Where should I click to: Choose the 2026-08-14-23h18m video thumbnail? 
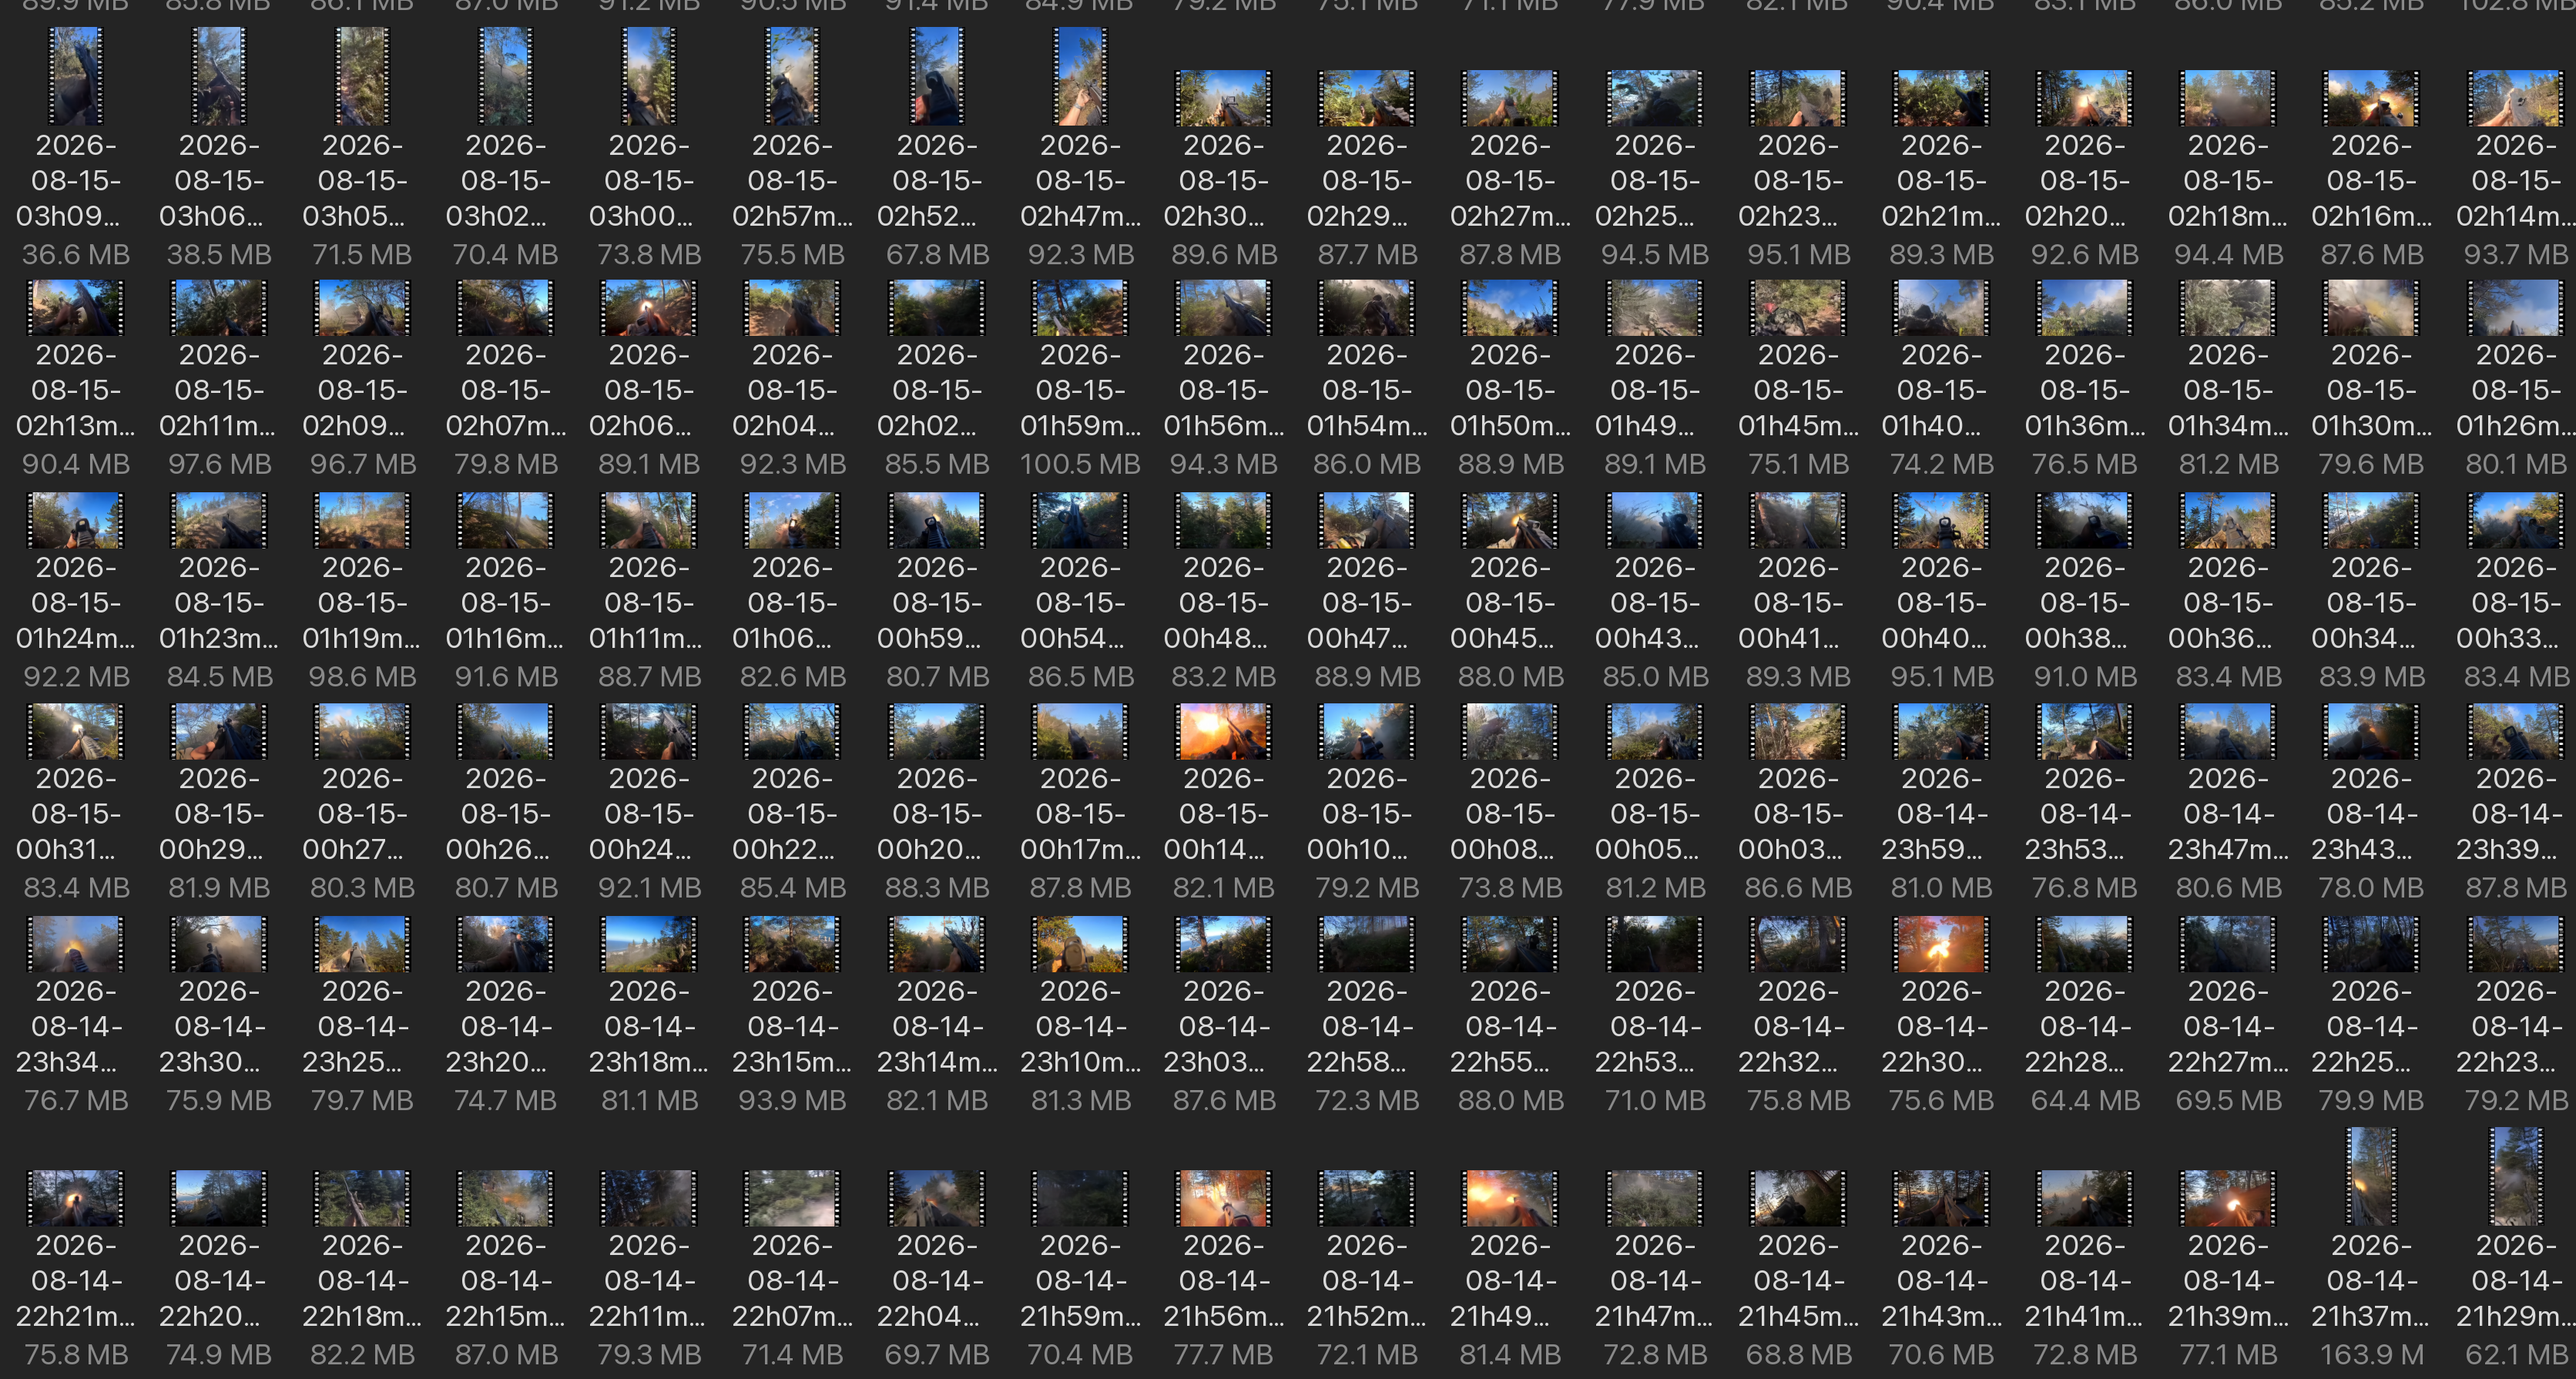[x=649, y=944]
